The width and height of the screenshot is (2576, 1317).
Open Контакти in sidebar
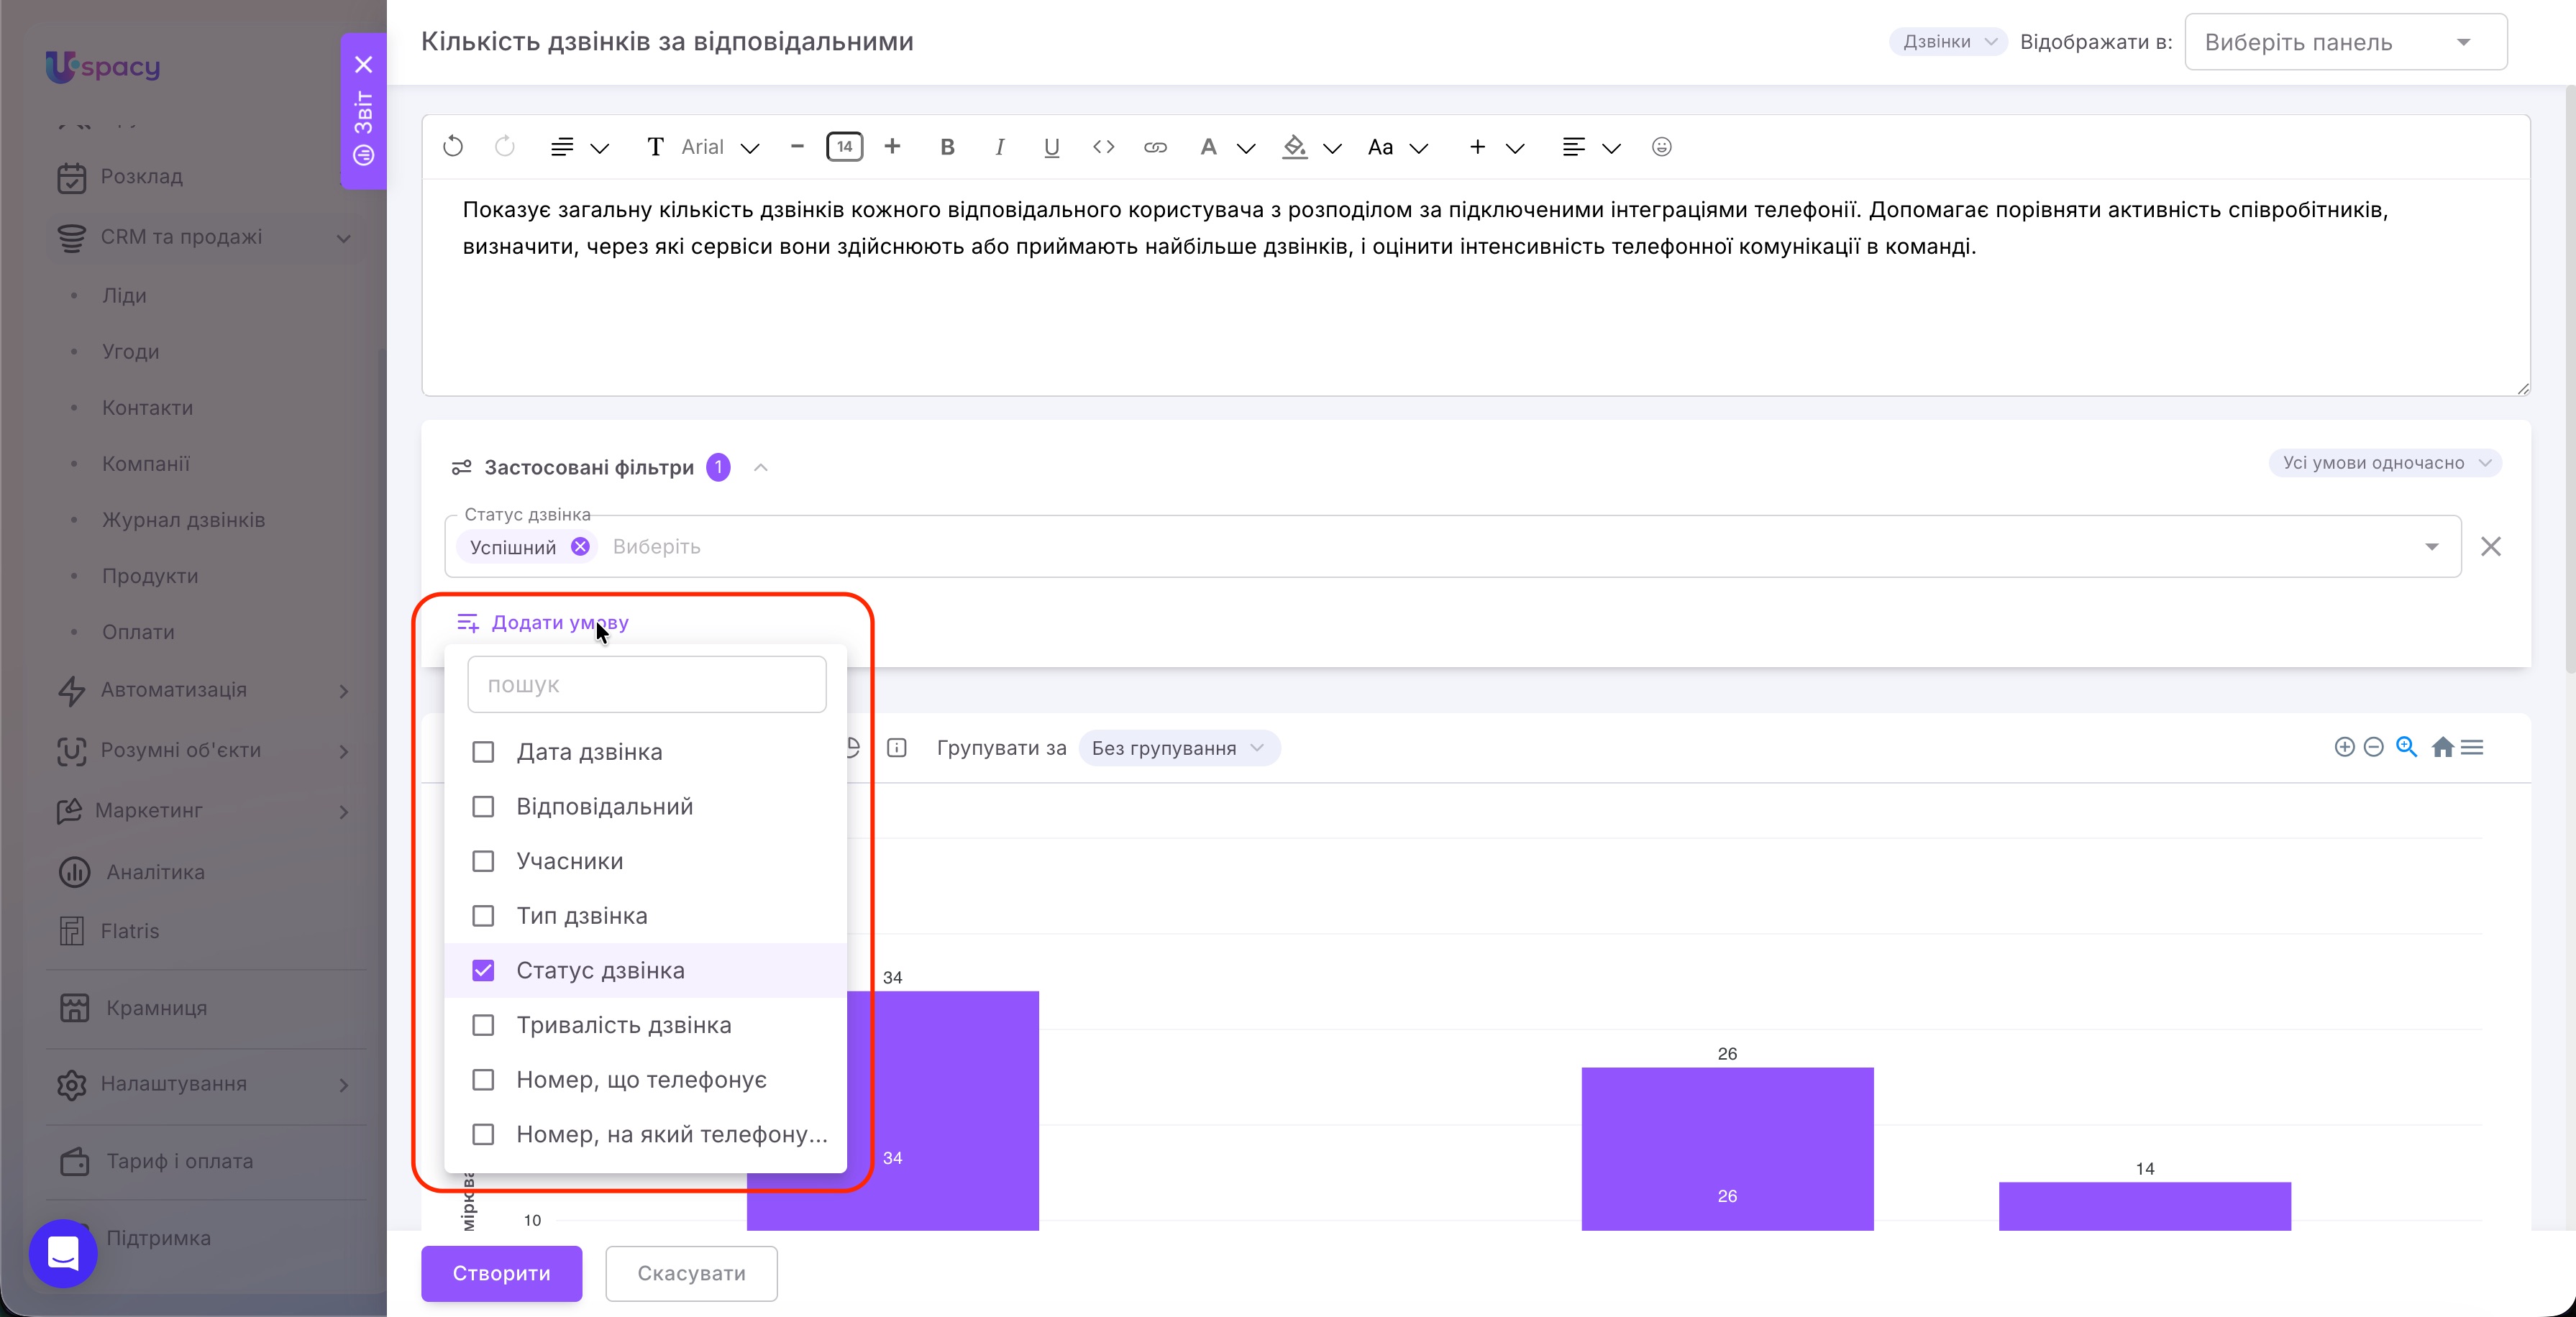pyautogui.click(x=147, y=408)
